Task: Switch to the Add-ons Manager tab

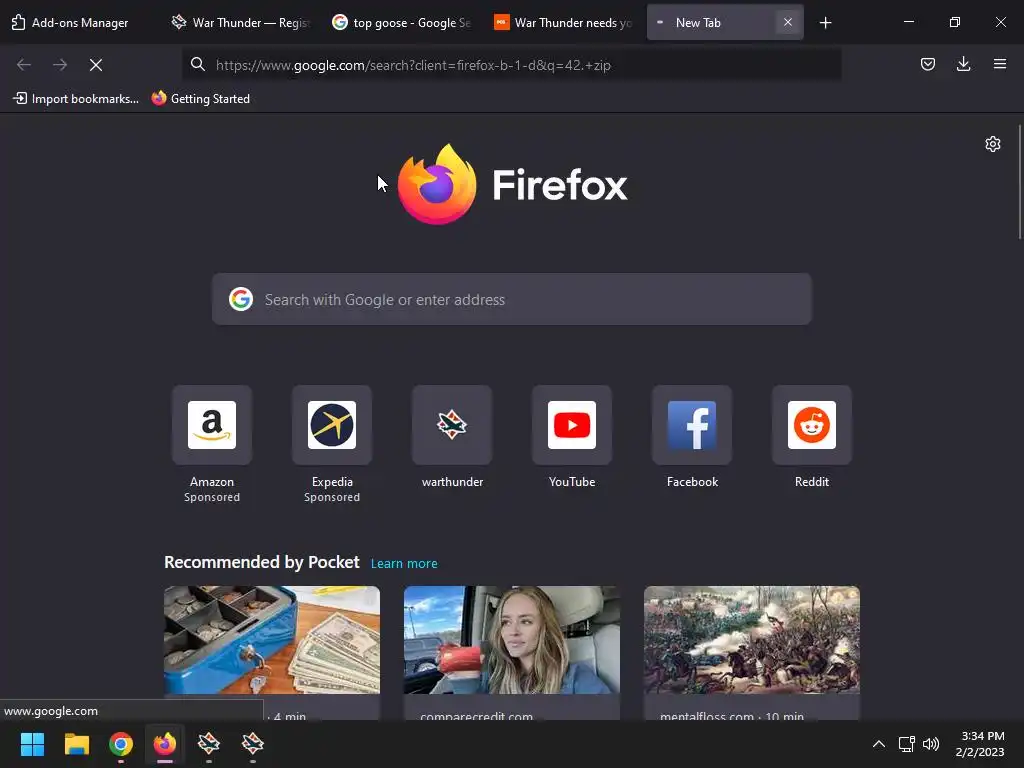Action: tap(71, 22)
